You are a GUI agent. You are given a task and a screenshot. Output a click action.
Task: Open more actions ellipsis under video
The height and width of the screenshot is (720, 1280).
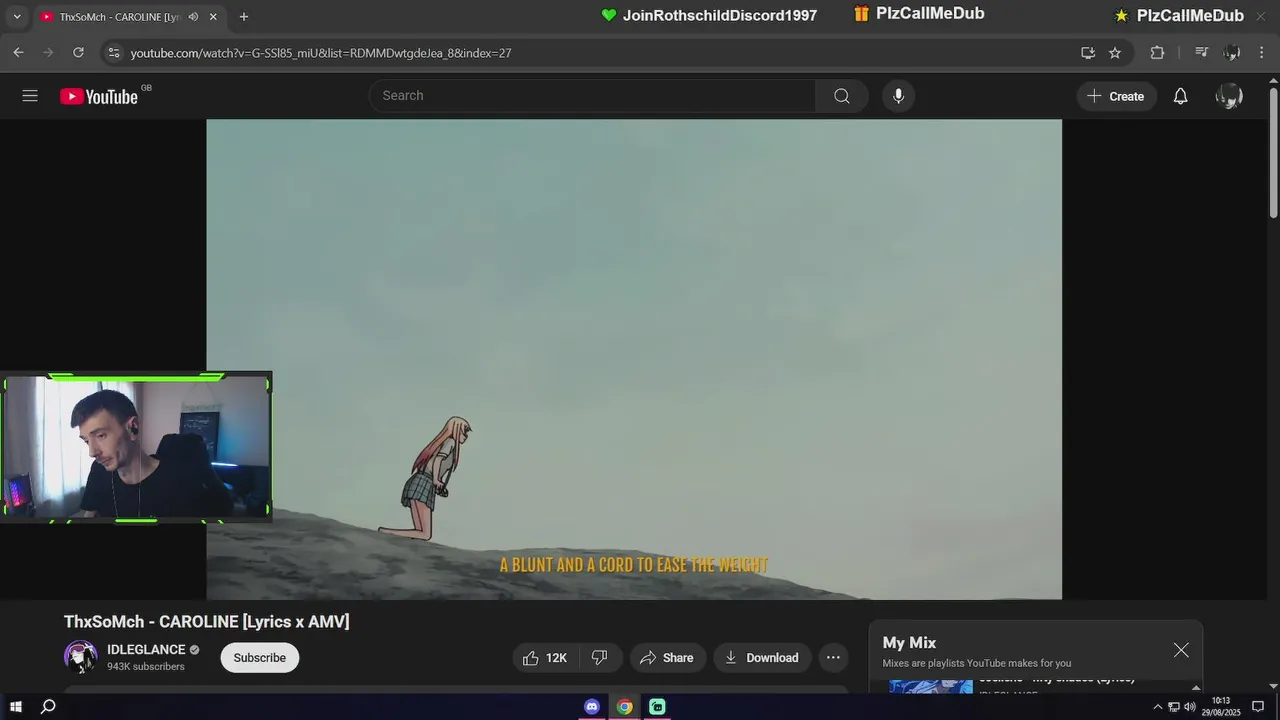(833, 657)
